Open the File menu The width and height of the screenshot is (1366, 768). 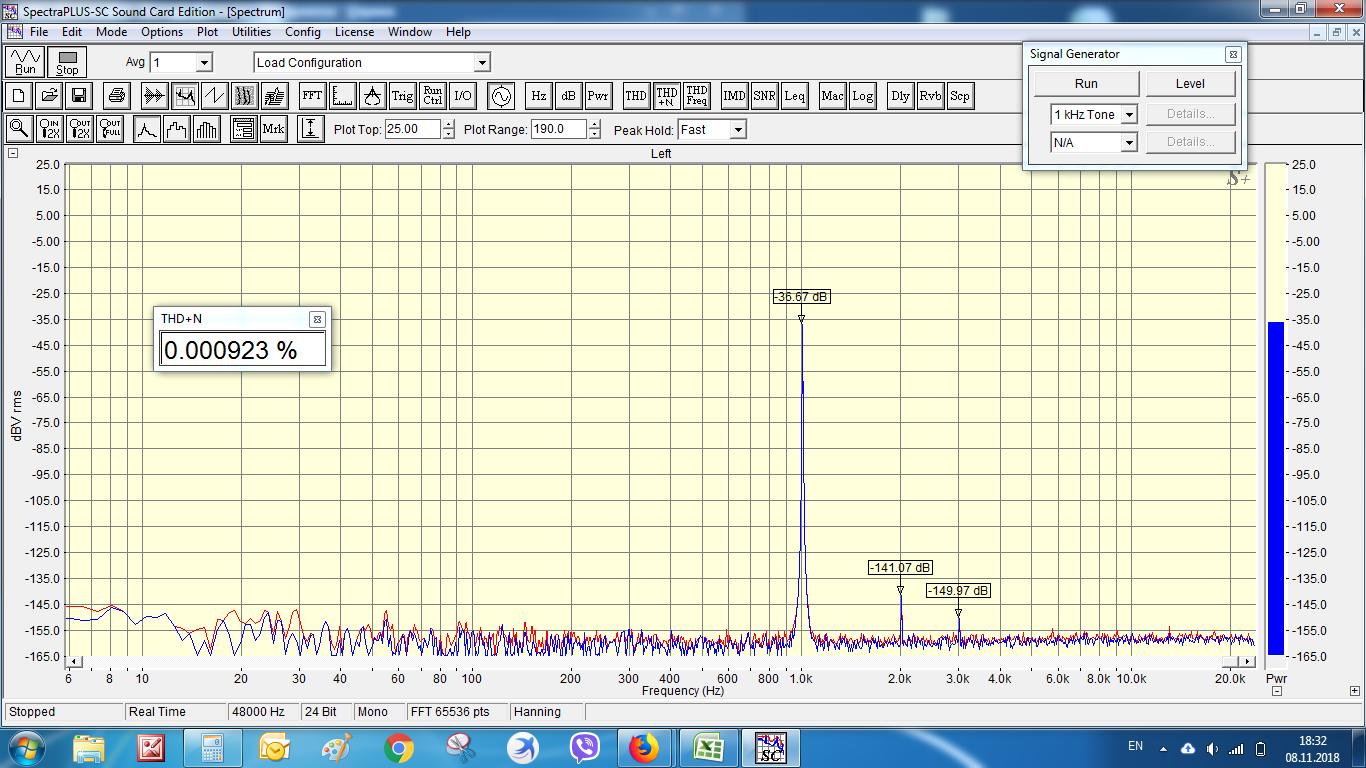[39, 32]
